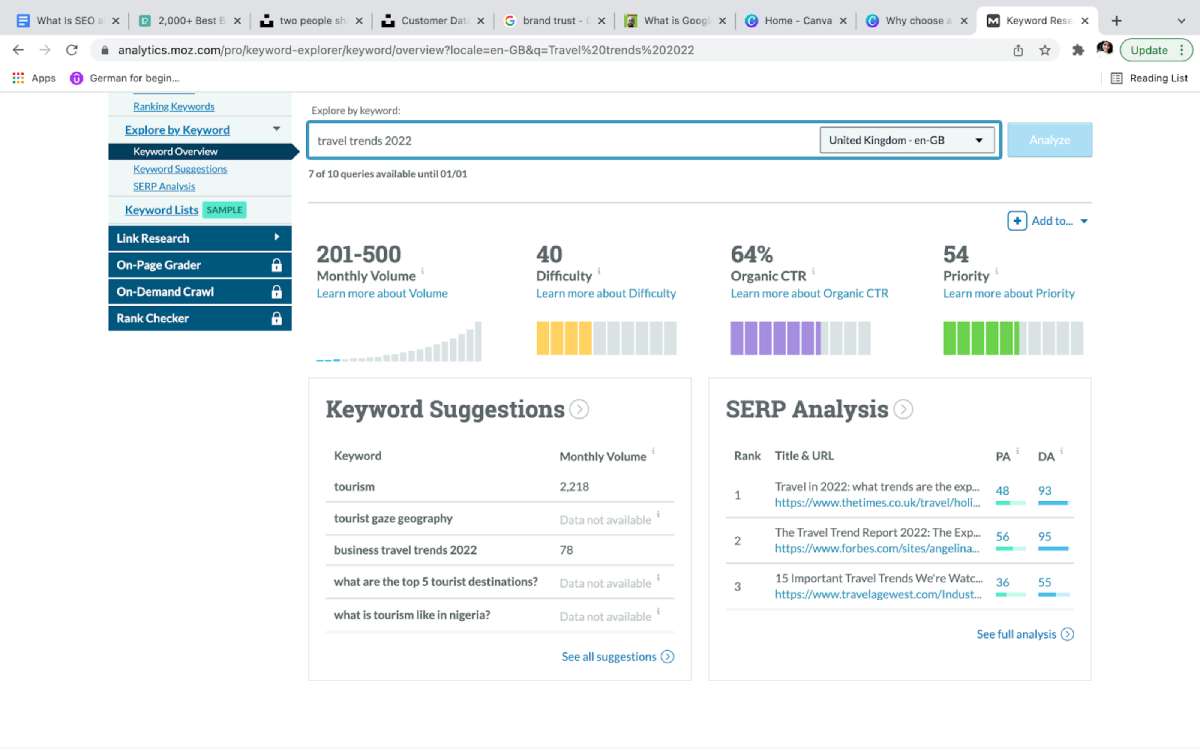Click the Chrome Update button
Screen dimensions: 1200x750
point(1156,50)
